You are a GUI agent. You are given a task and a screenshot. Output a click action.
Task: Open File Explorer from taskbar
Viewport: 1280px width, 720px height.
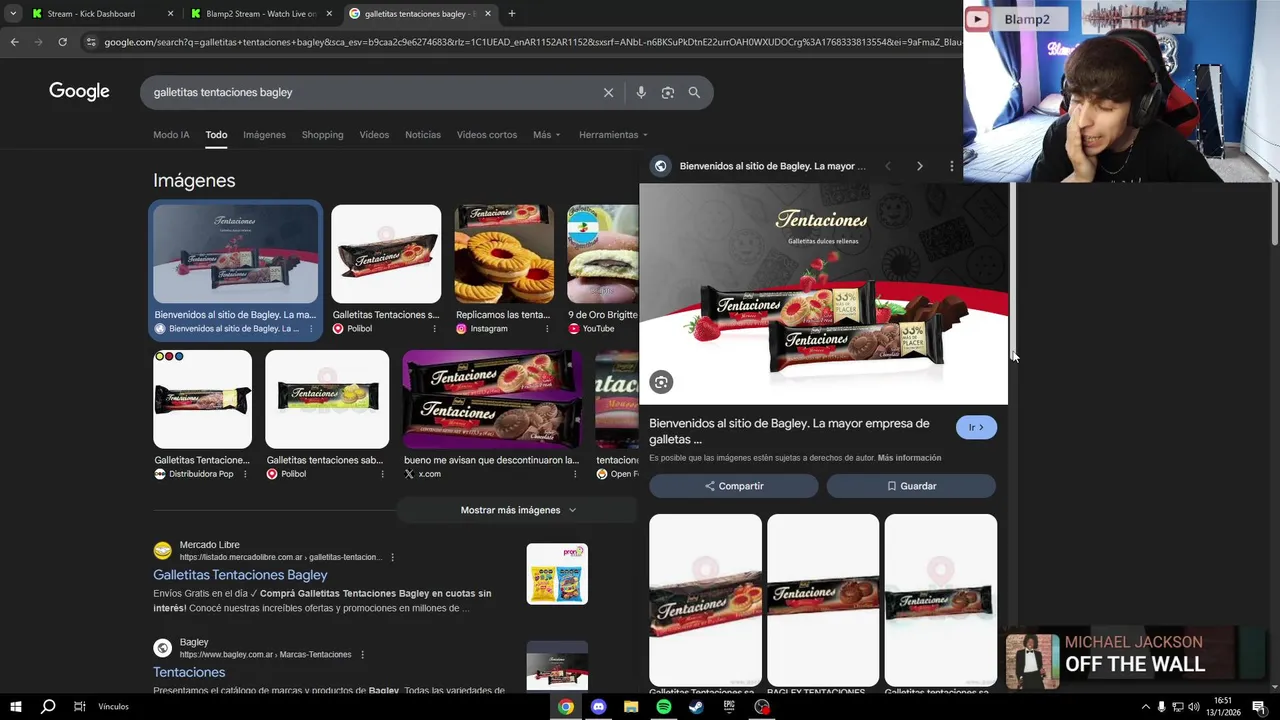tap(631, 706)
